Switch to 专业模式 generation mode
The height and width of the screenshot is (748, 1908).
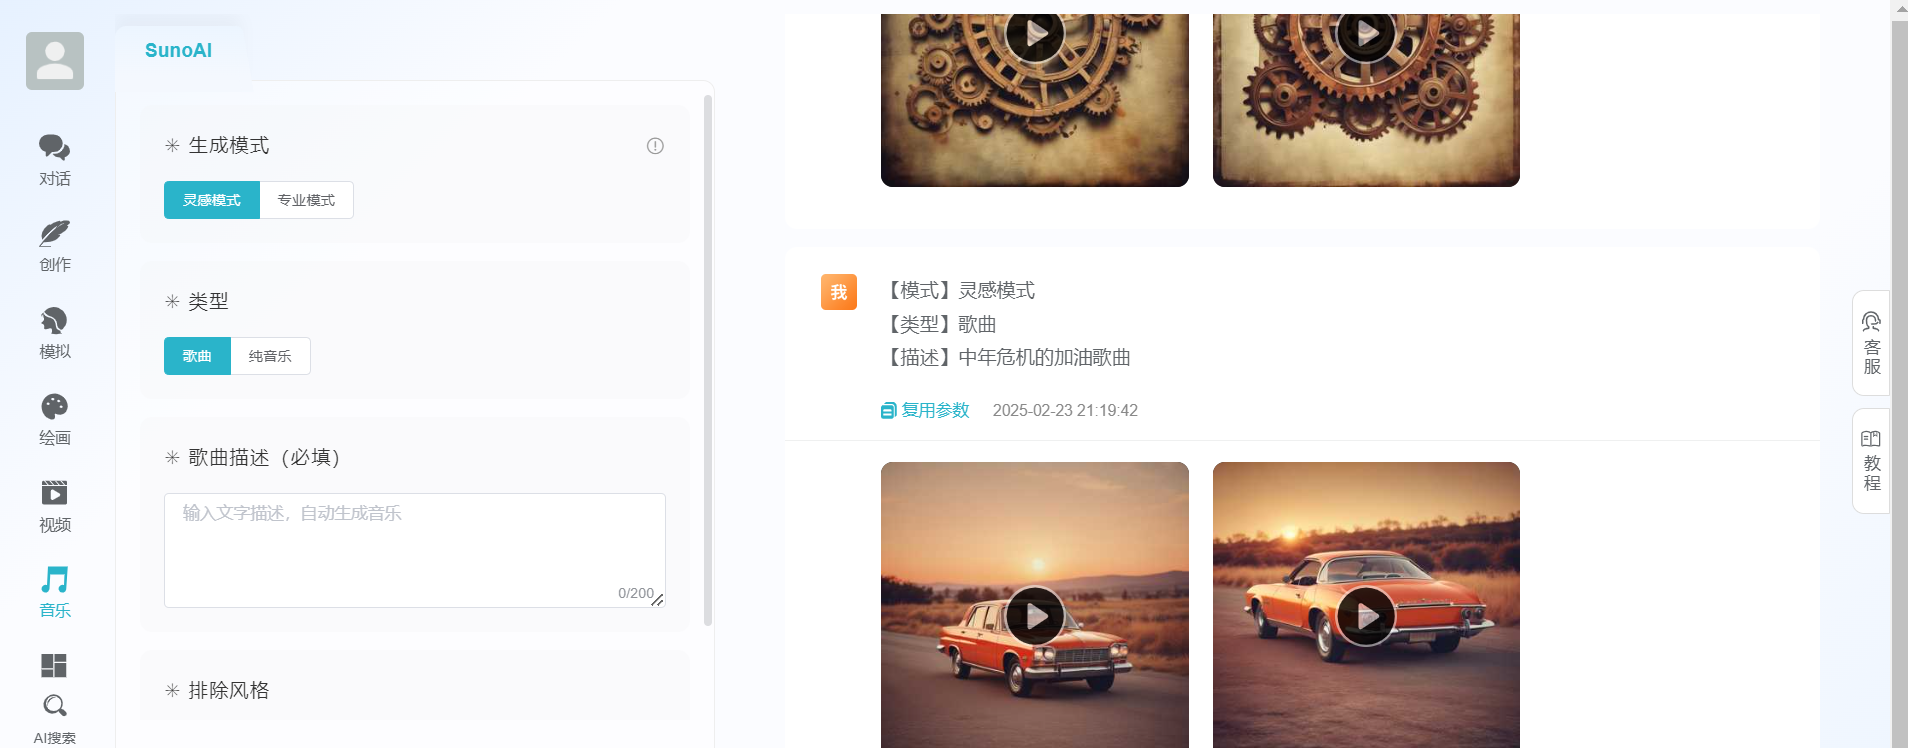(x=306, y=200)
